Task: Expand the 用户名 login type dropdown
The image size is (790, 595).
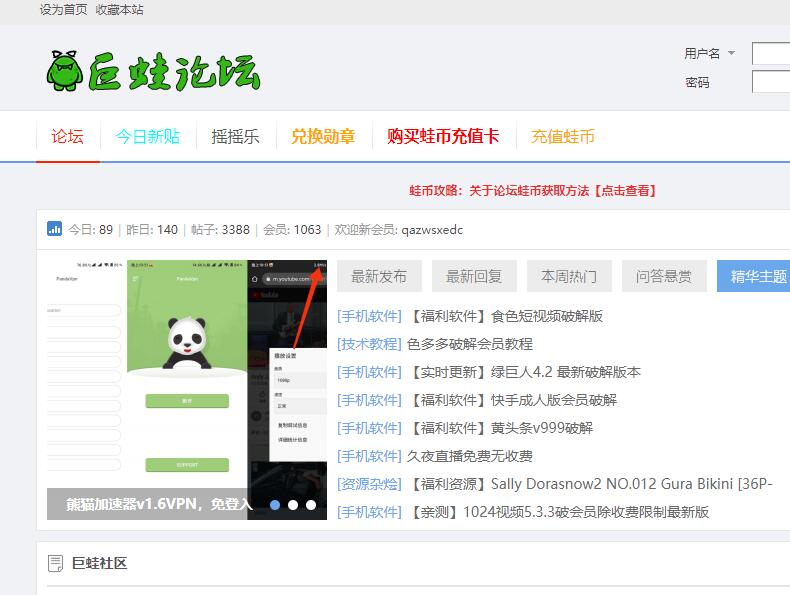Action: click(x=731, y=54)
